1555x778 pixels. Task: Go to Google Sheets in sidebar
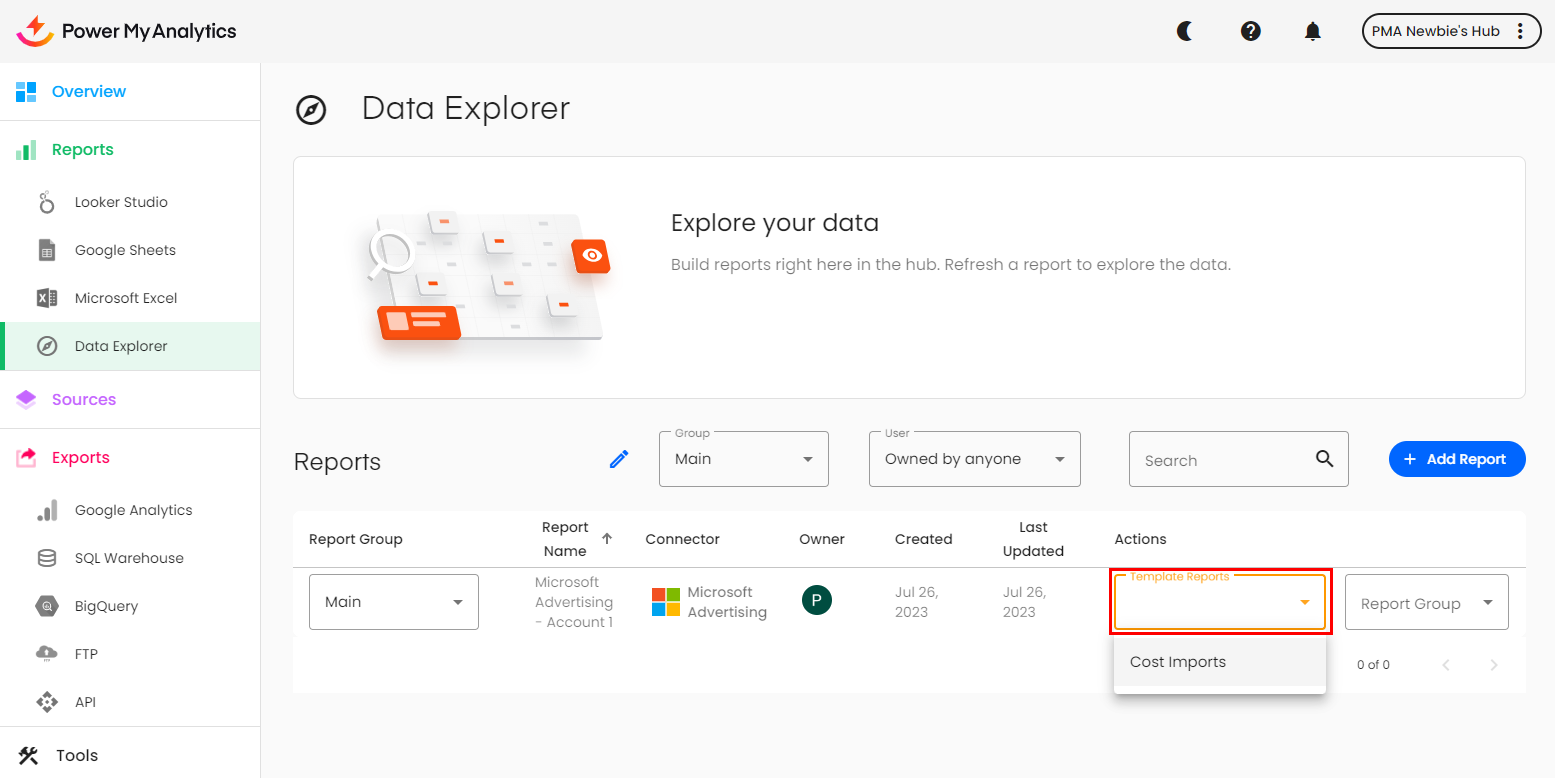click(125, 250)
